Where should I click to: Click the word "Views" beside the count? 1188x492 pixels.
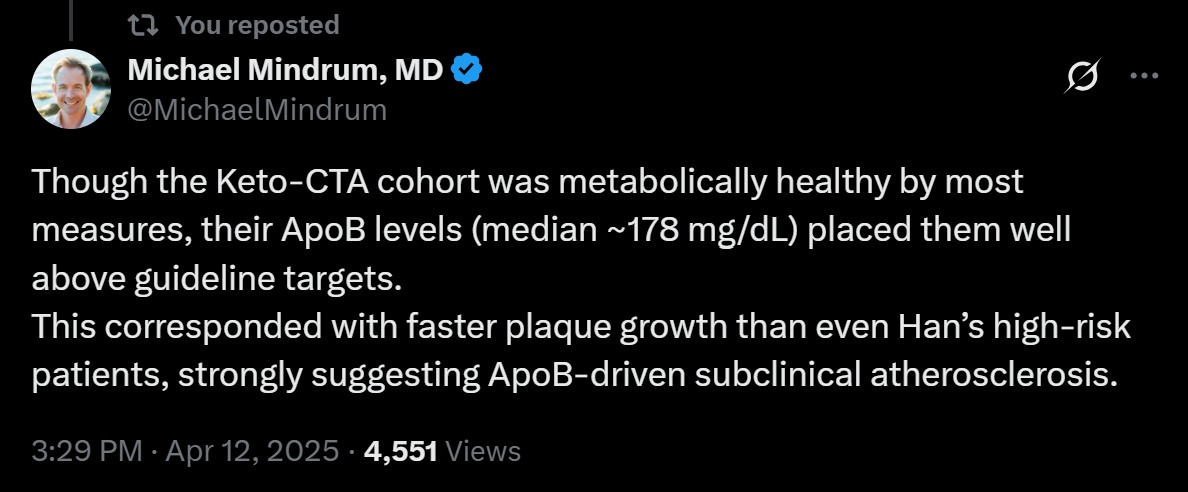pos(483,452)
